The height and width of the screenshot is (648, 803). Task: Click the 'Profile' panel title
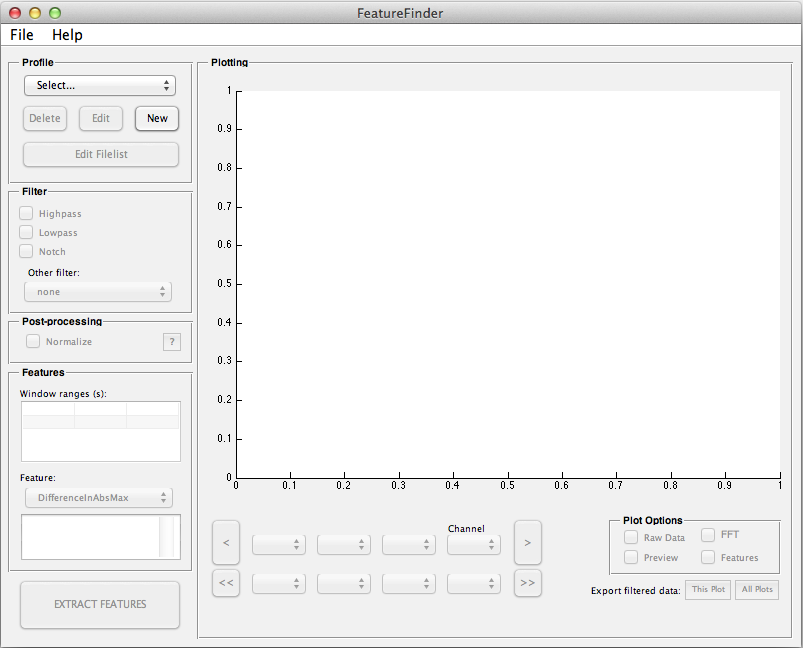tap(37, 62)
